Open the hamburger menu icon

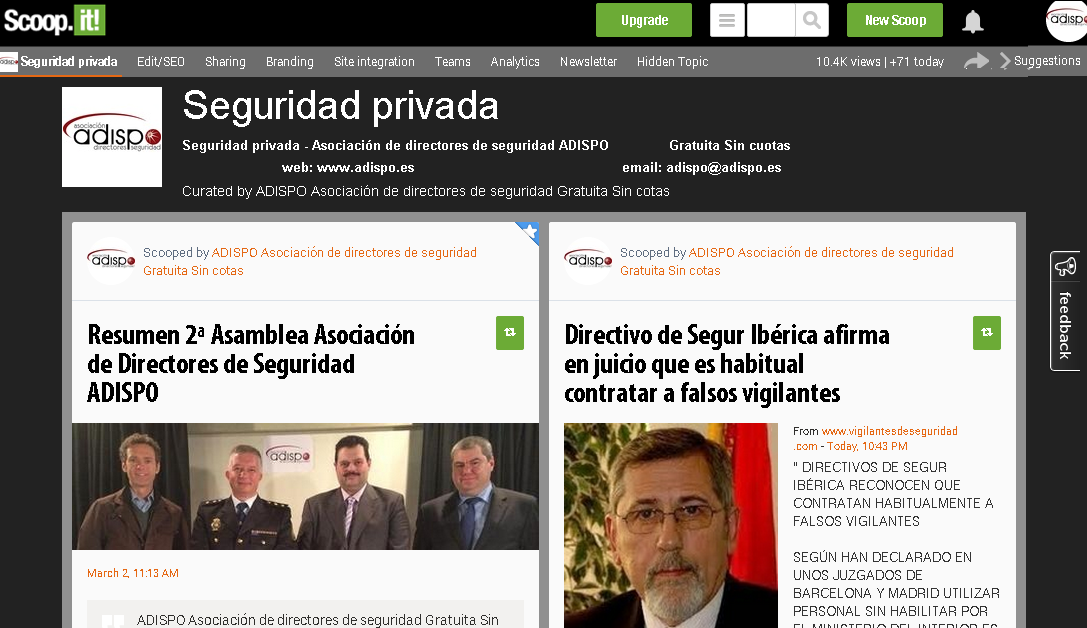(727, 20)
